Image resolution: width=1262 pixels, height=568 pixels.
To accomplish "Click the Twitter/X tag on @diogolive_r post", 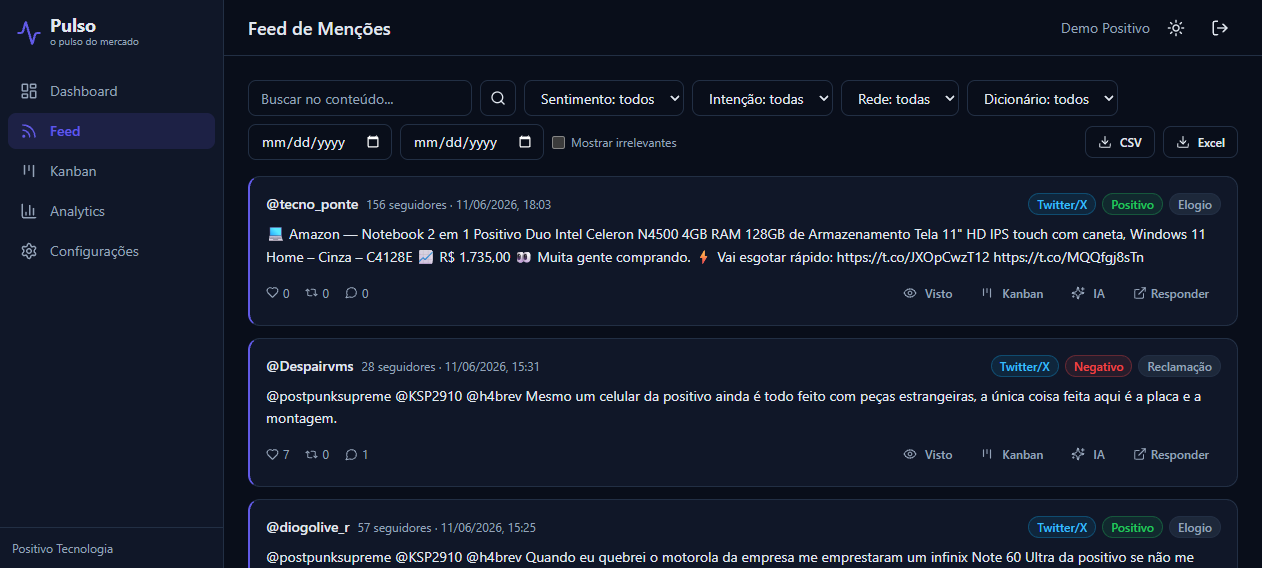I will point(1062,527).
